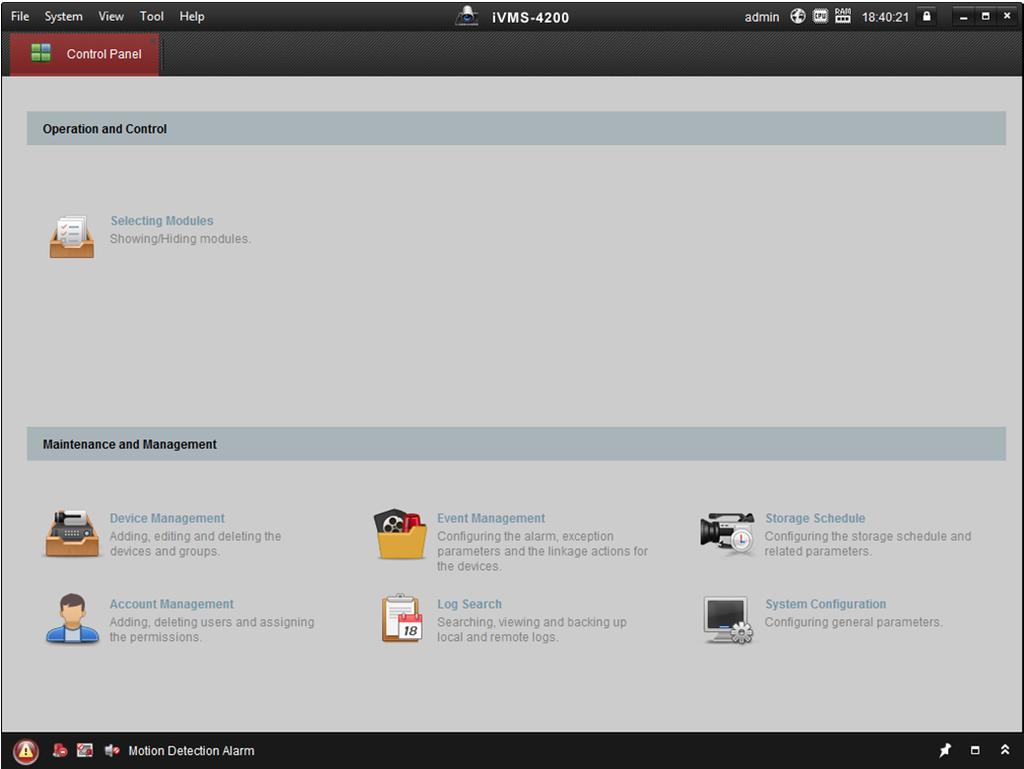Click the System Configuration monitor icon
The width and height of the screenshot is (1024, 769).
coord(728,620)
